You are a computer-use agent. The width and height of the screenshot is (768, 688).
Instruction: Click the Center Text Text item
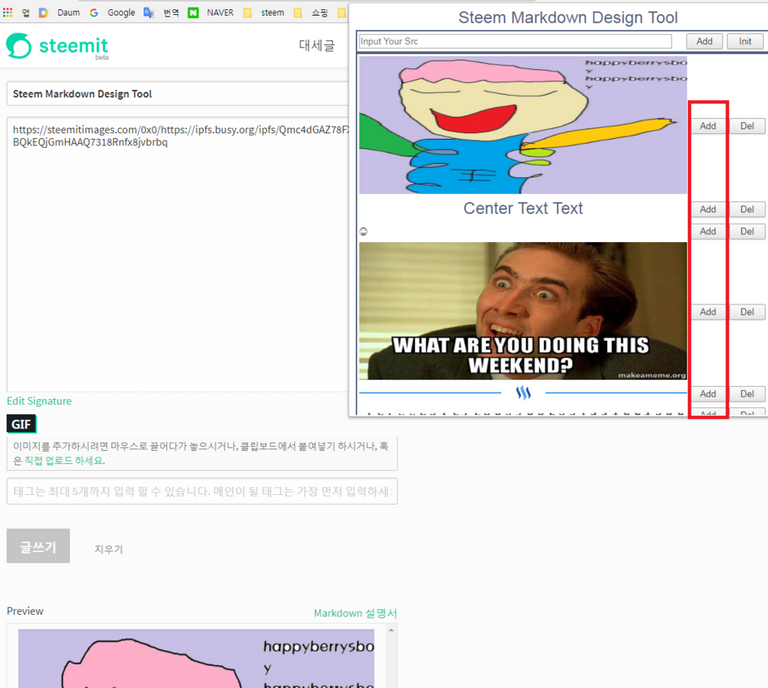pyautogui.click(x=523, y=209)
